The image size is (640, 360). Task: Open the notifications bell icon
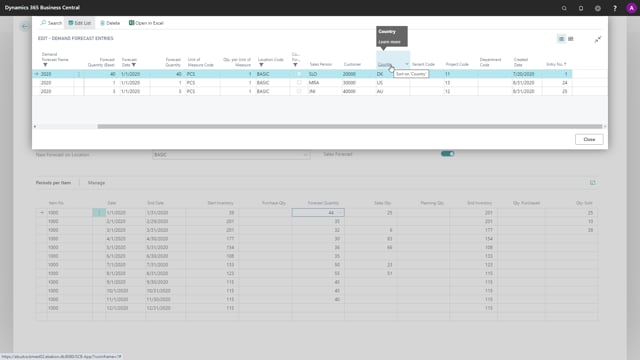tap(581, 8)
